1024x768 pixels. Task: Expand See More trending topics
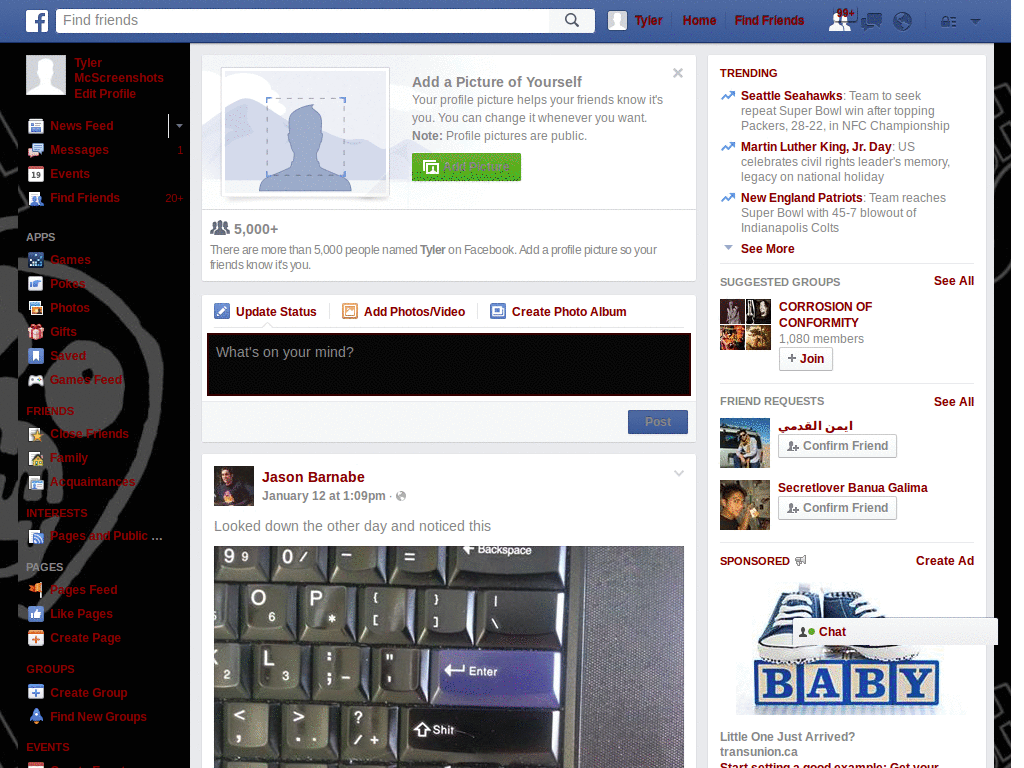(767, 249)
